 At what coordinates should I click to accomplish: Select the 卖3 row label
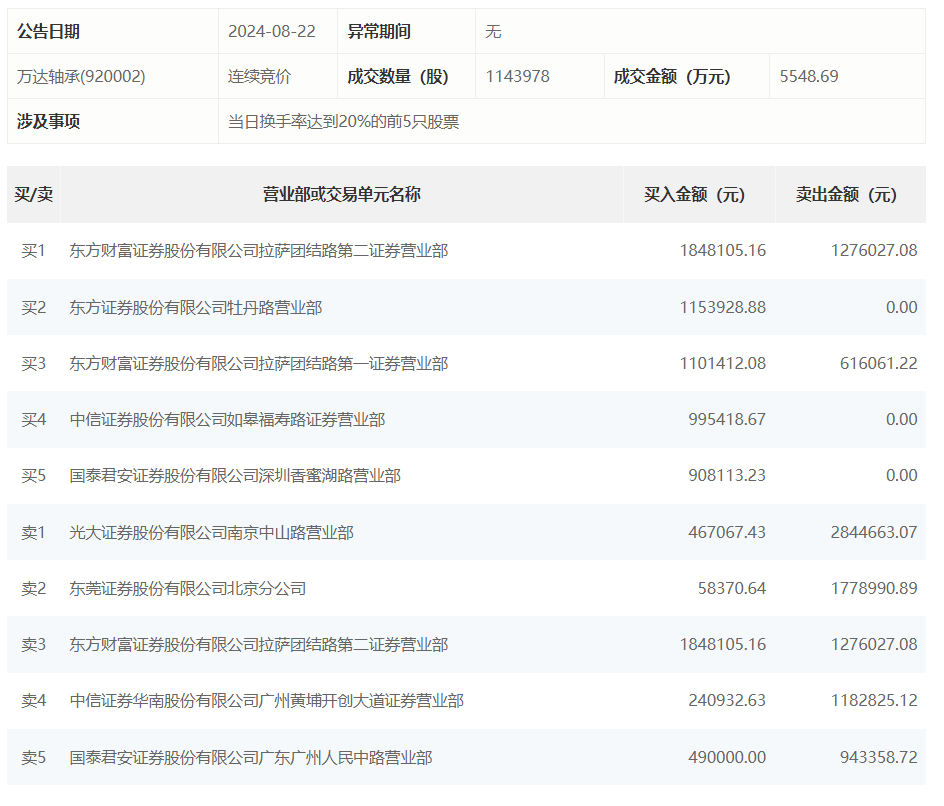[34, 645]
